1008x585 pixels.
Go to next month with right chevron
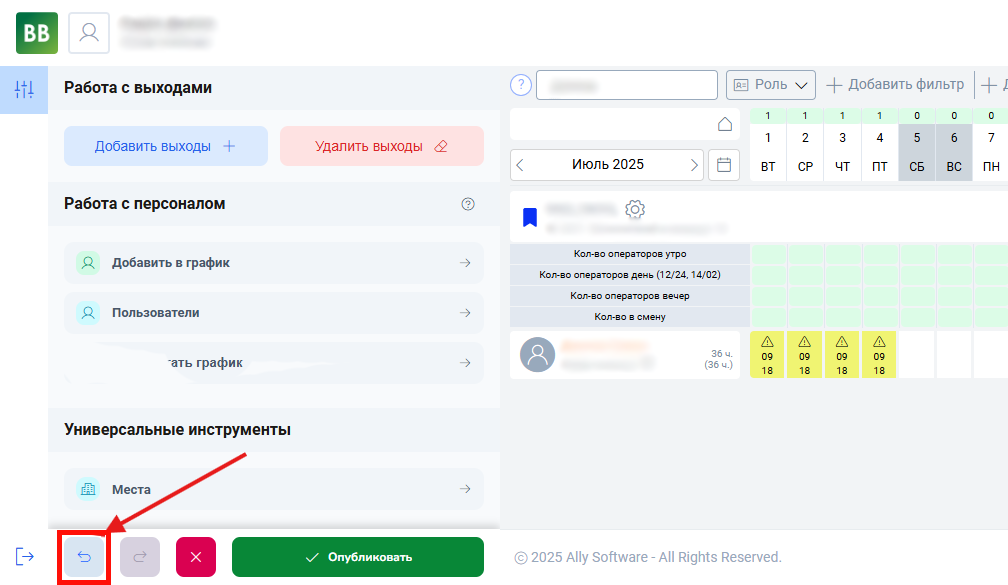[694, 164]
